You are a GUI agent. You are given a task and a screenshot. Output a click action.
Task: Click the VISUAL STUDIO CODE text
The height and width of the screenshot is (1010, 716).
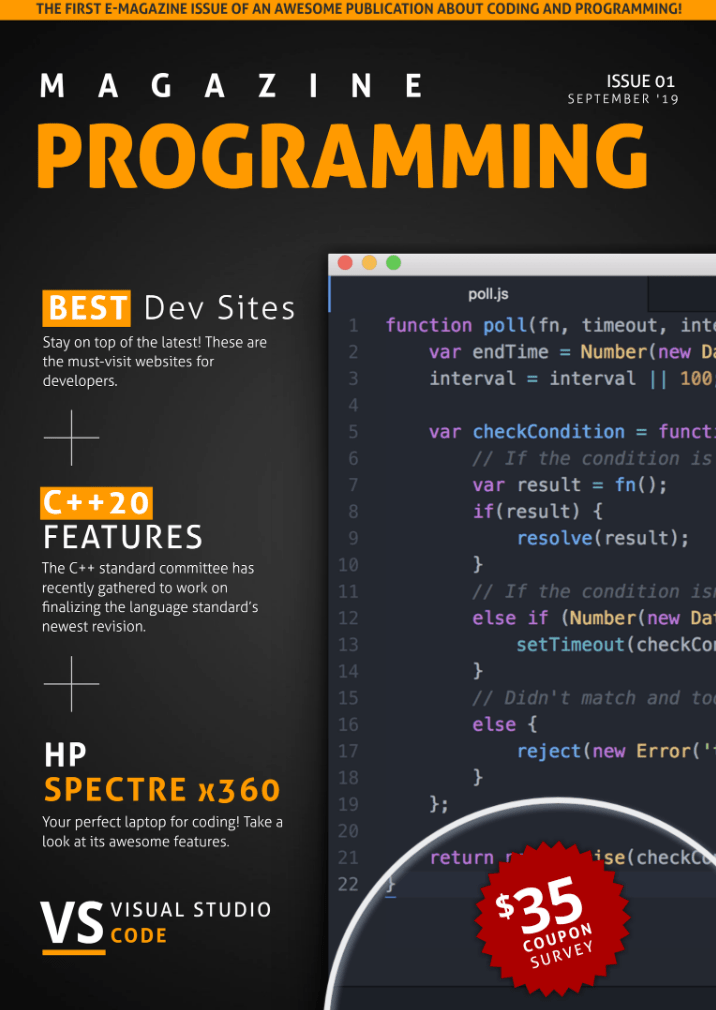click(x=190, y=922)
